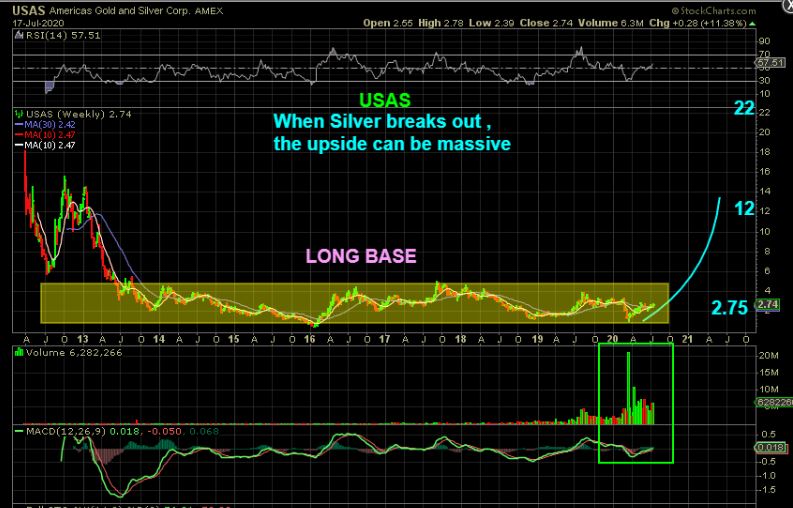Viewport: 793px width, 508px height.
Task: Click the 0.018 MACD value tag on right
Action: [770, 447]
